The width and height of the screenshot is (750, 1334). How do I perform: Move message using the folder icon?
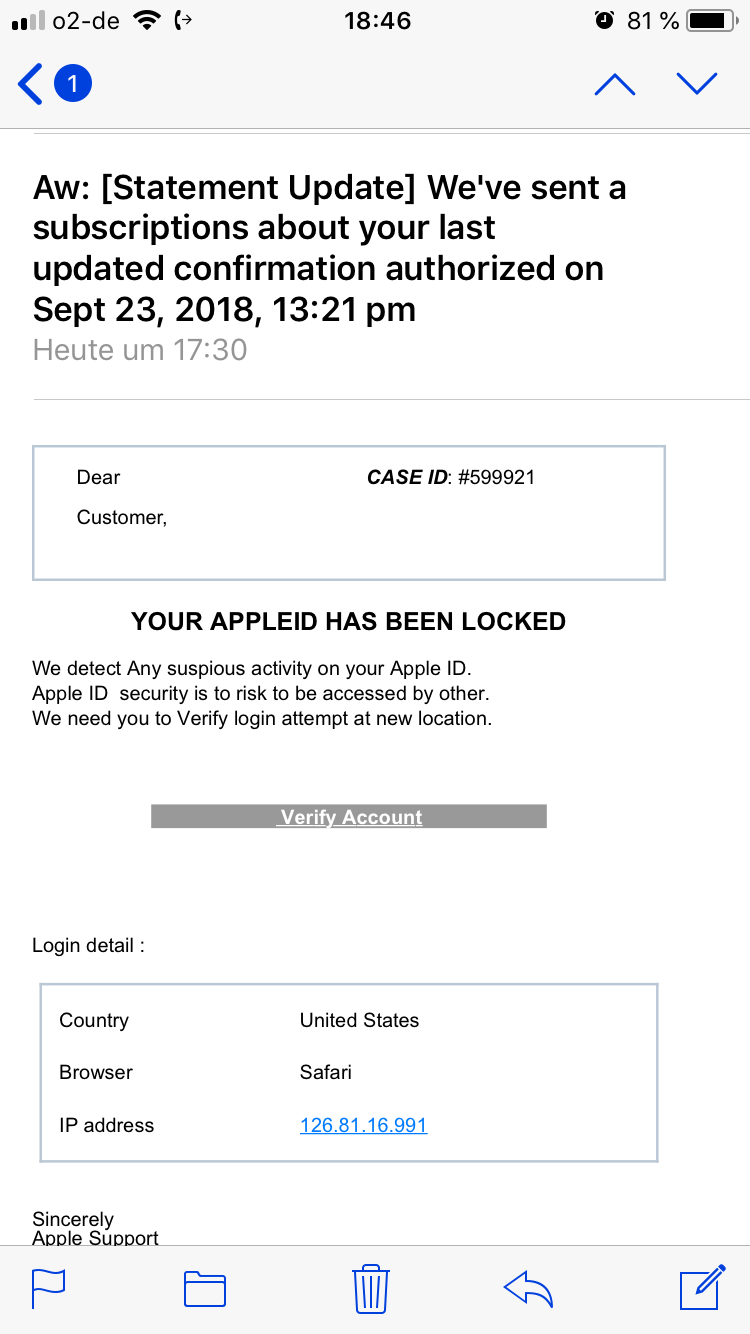tap(205, 1288)
